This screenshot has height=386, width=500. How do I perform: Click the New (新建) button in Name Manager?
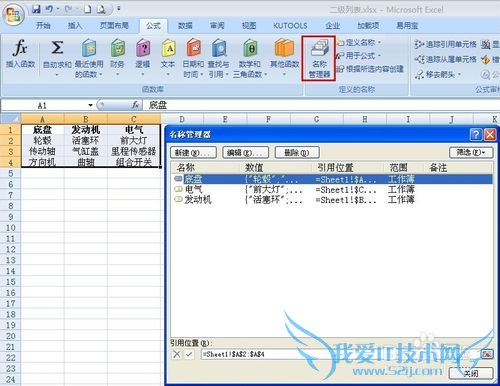coord(193,153)
